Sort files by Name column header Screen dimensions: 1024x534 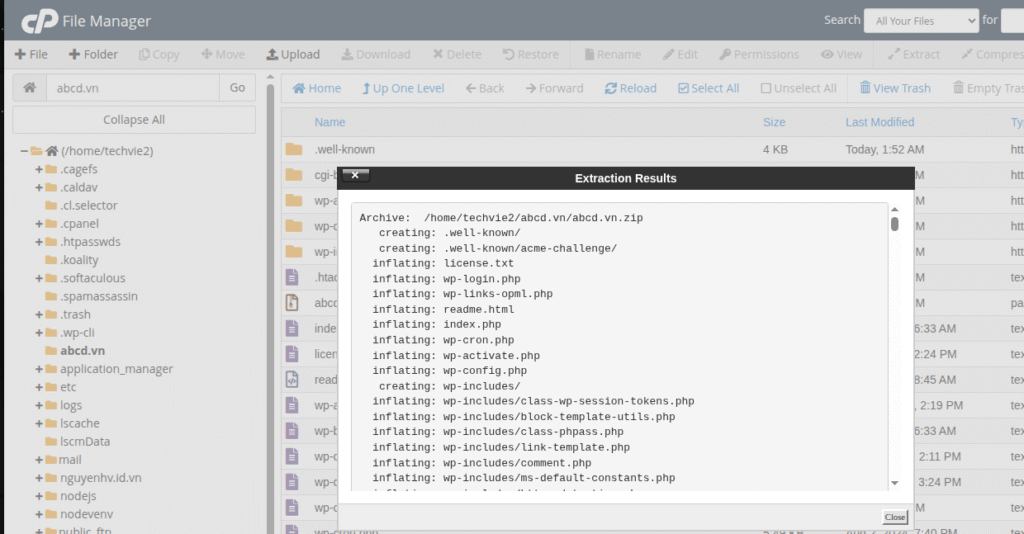[x=330, y=122]
